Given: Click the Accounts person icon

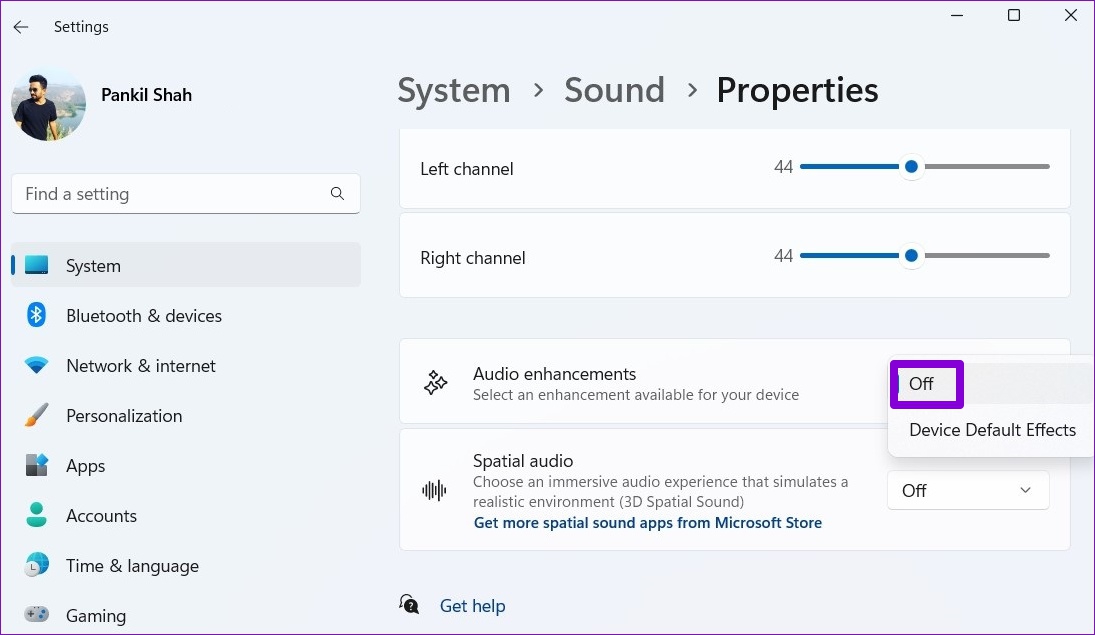Looking at the screenshot, I should pos(37,516).
